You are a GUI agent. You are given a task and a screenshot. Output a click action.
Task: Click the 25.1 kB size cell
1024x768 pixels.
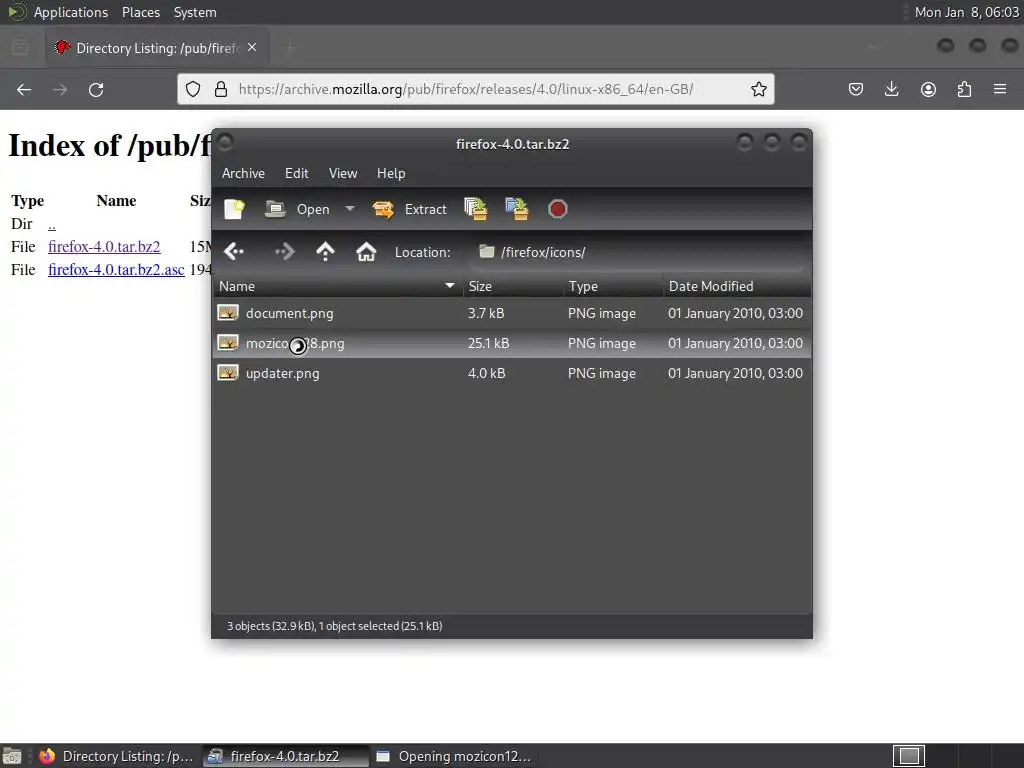coord(488,343)
